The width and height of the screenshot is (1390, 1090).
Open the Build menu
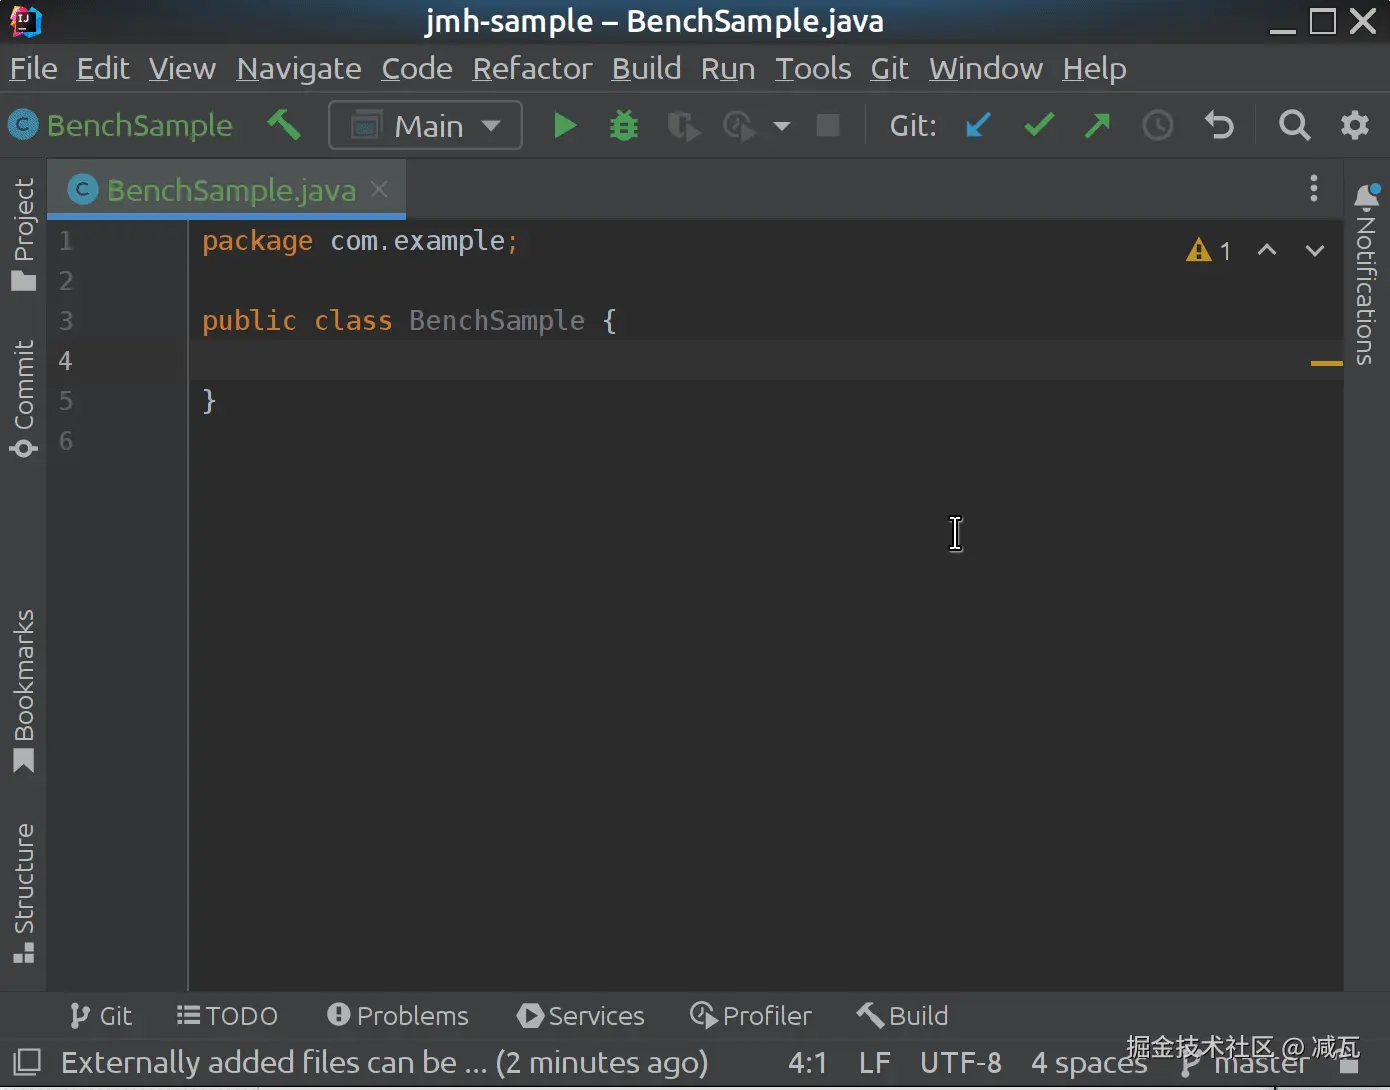pyautogui.click(x=646, y=68)
